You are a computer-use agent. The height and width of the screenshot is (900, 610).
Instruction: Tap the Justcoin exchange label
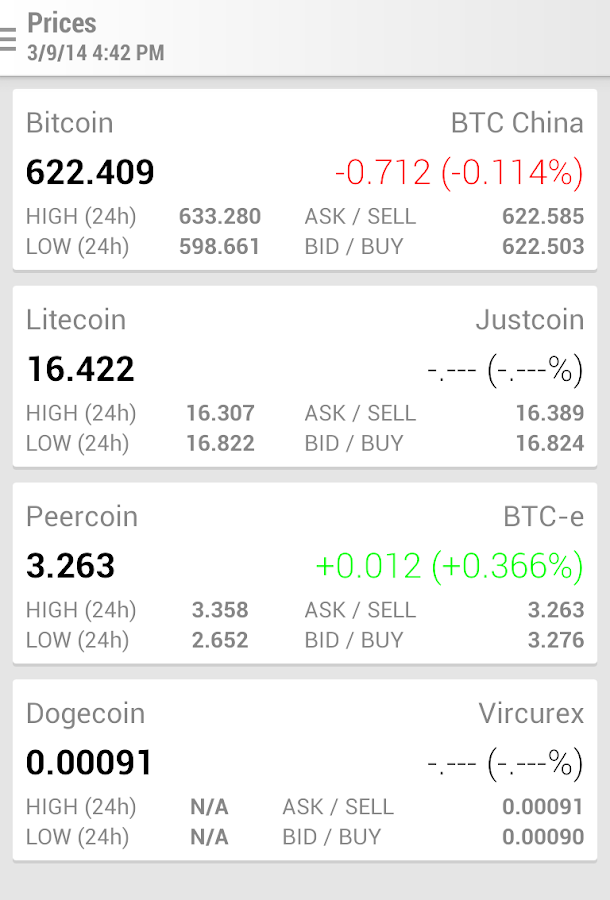[x=529, y=320]
